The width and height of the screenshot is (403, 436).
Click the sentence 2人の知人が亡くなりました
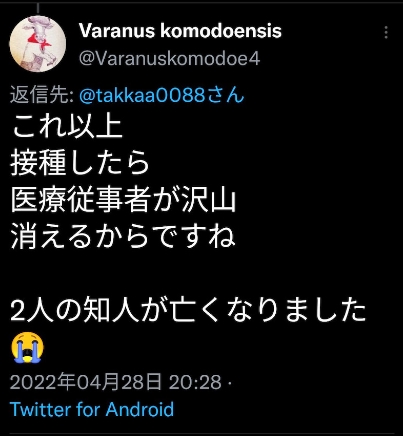[188, 310]
